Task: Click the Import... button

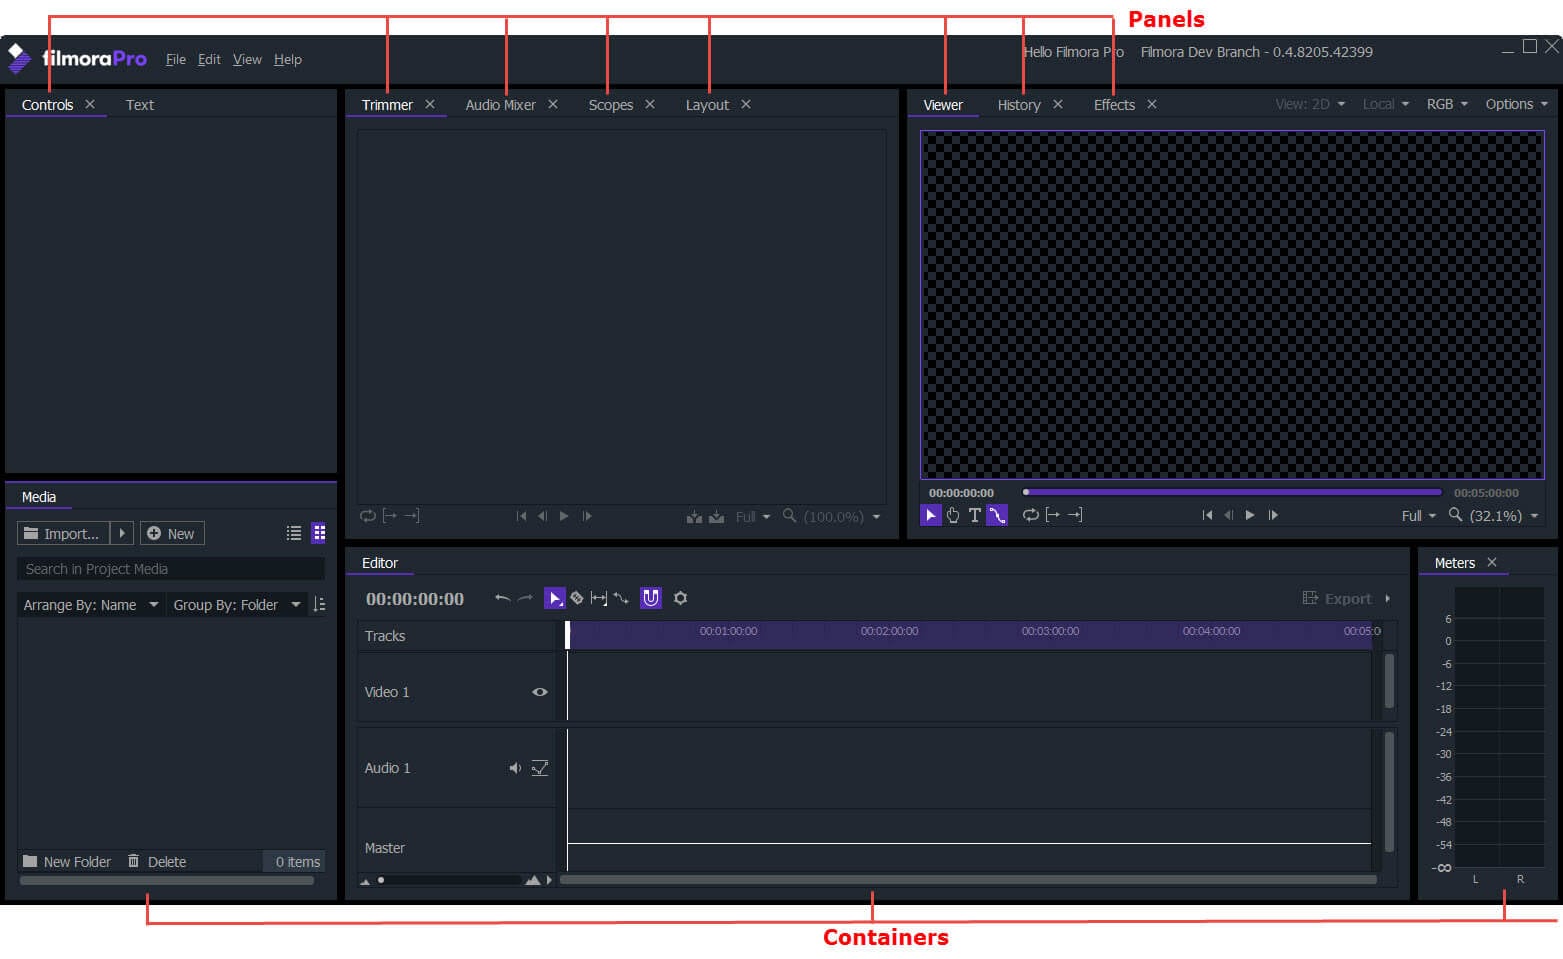Action: tap(63, 533)
